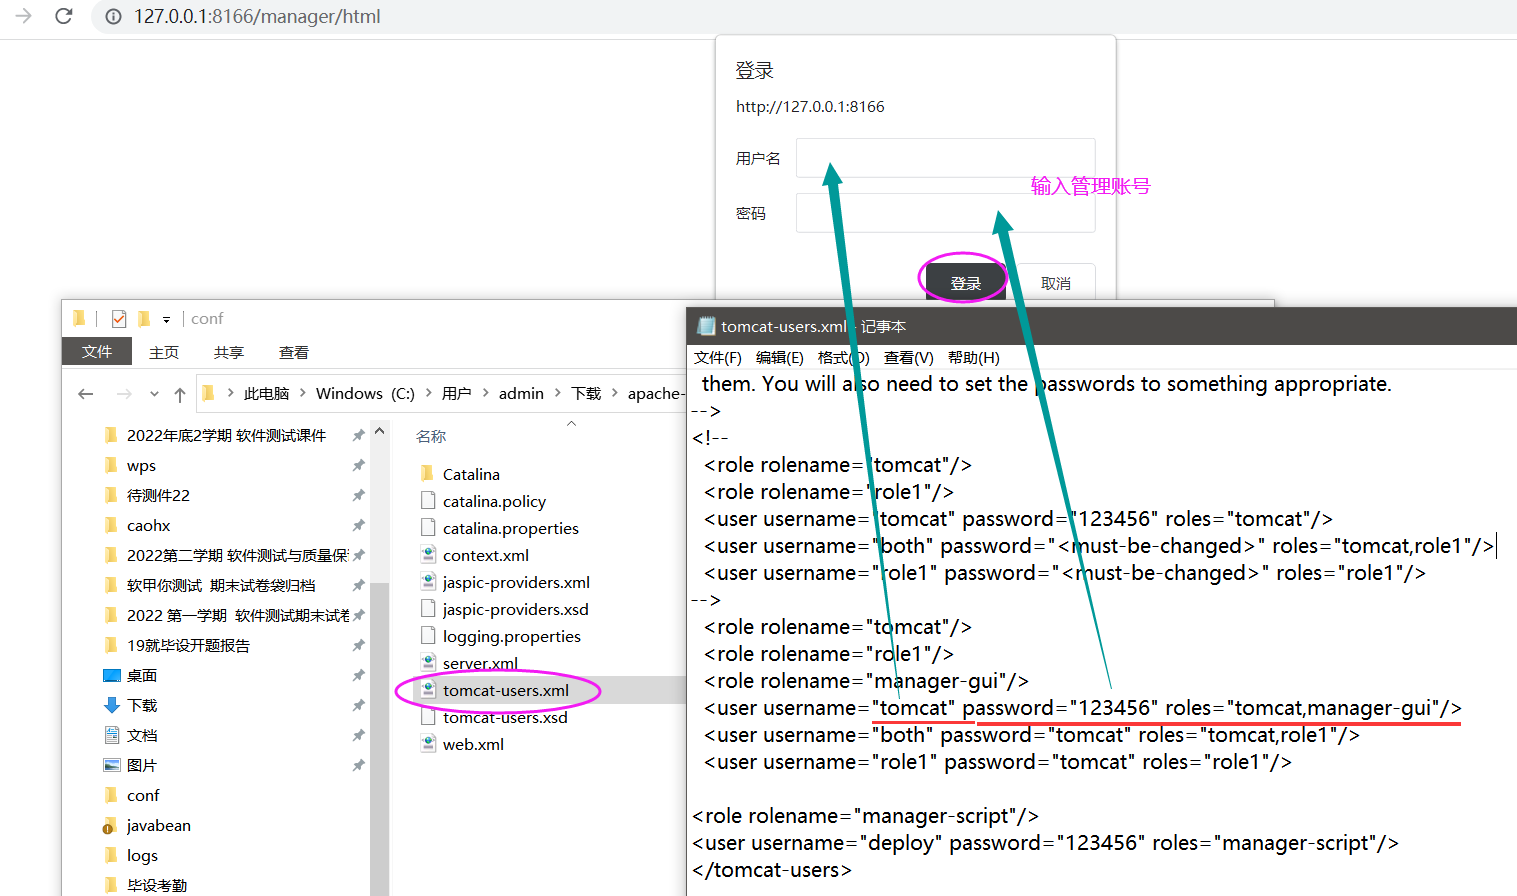Go forward in the browser
This screenshot has height=896, width=1517.
coord(24,16)
